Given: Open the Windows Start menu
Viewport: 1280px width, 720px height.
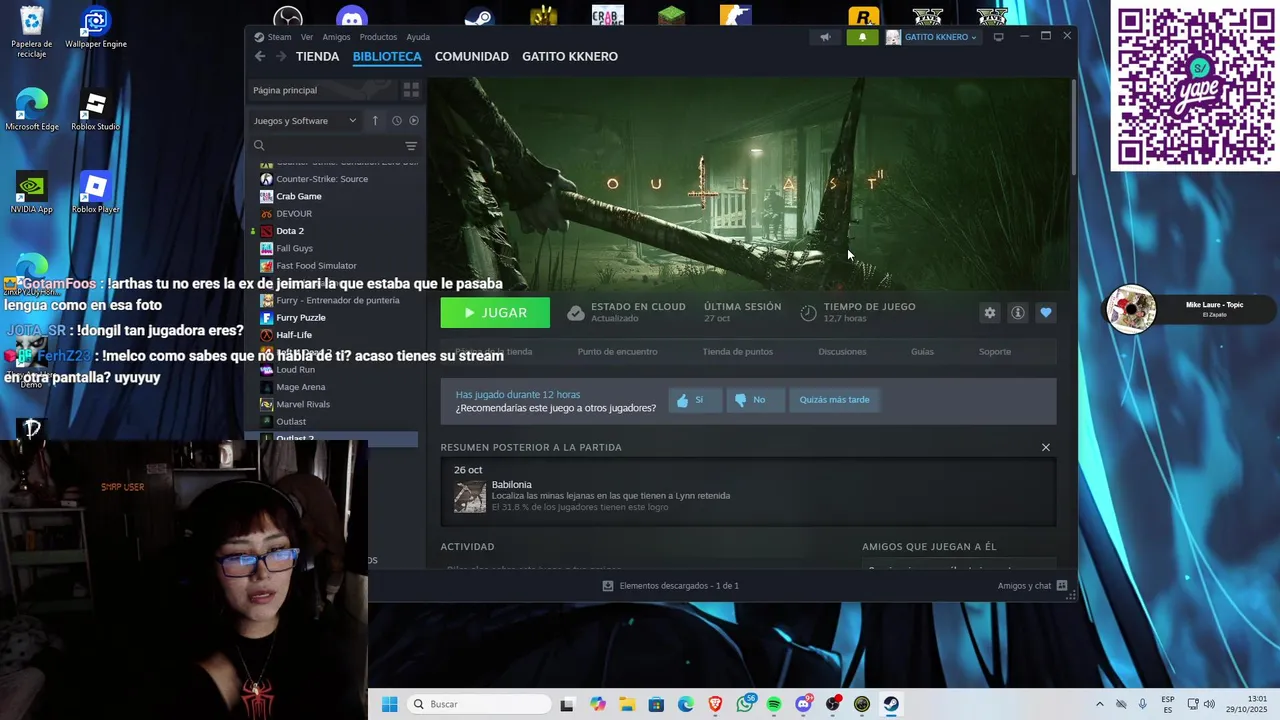Looking at the screenshot, I should [389, 704].
